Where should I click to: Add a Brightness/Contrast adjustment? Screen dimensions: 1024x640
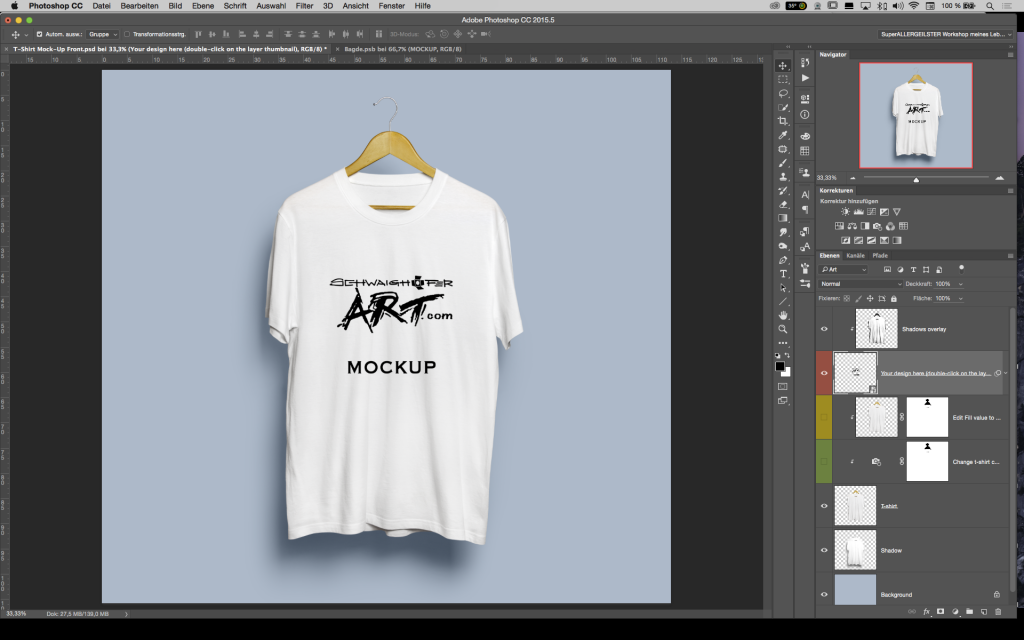[846, 212]
